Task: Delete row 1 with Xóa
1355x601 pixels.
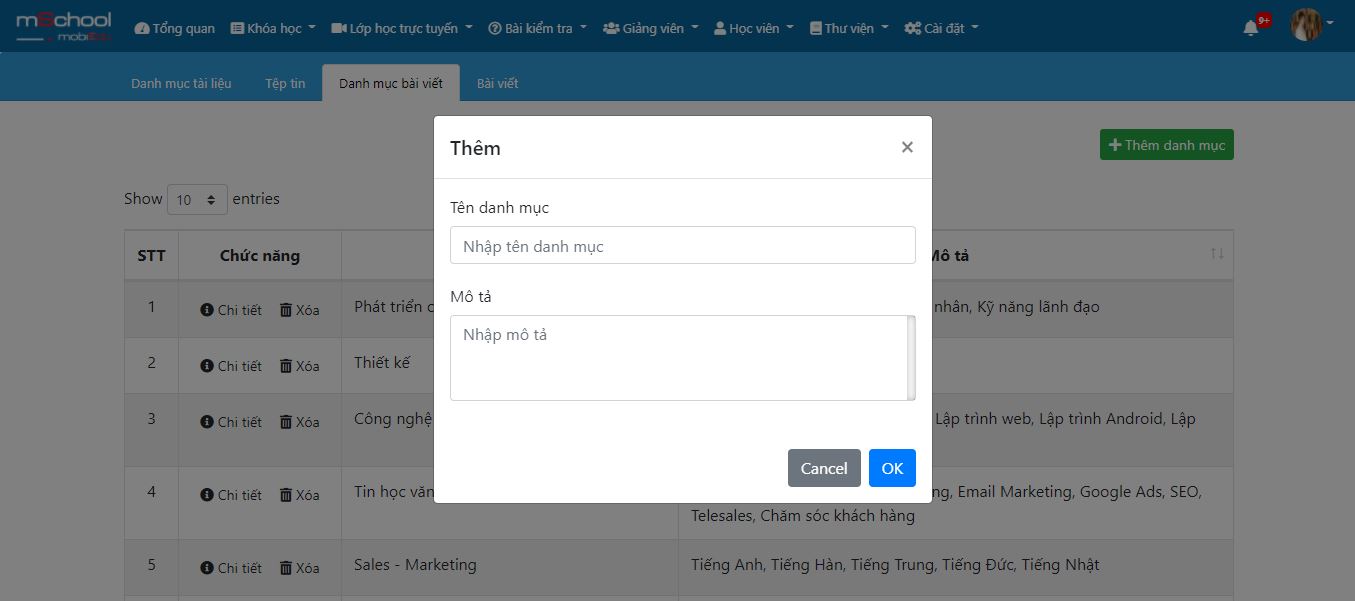Action: click(300, 310)
